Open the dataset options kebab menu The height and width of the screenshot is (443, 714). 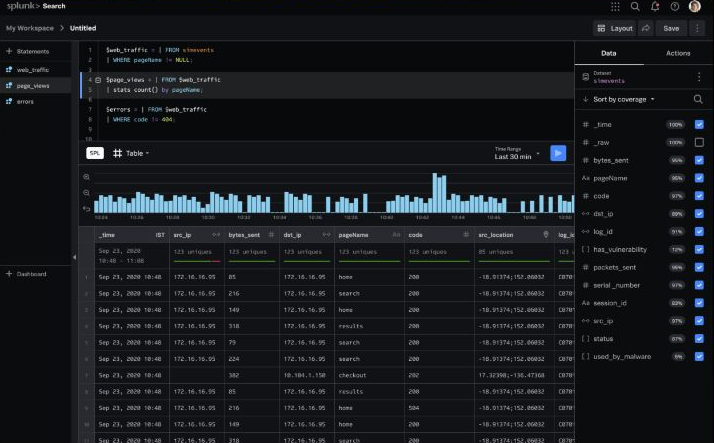click(x=699, y=77)
